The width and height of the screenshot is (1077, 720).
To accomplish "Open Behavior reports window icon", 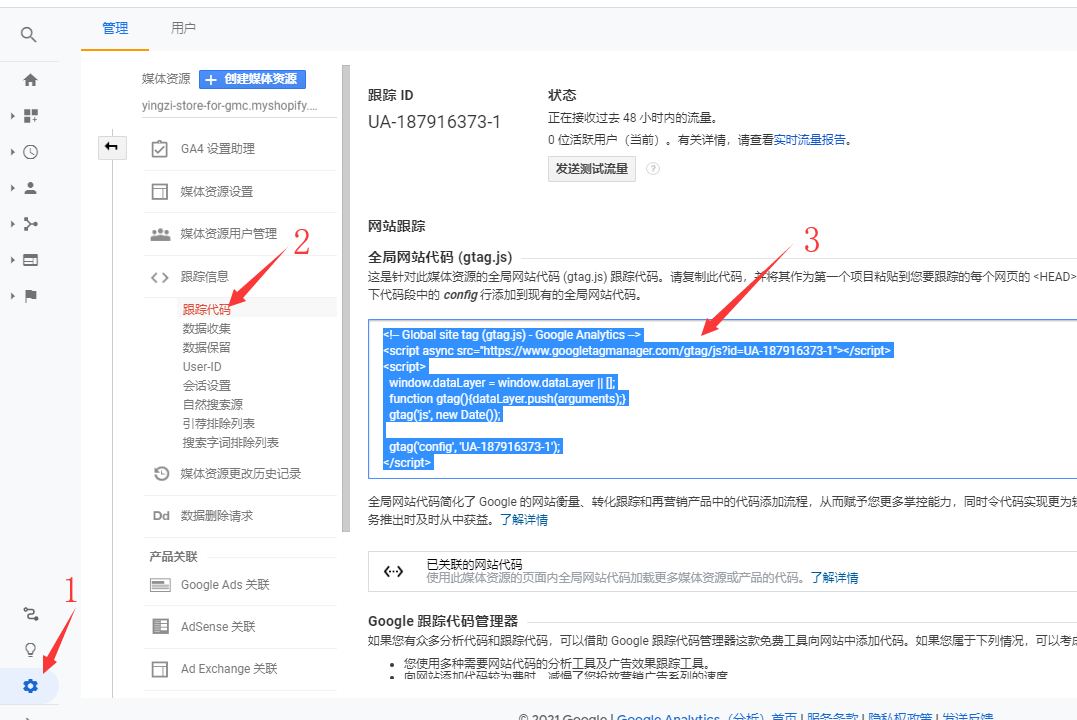I will pos(30,260).
